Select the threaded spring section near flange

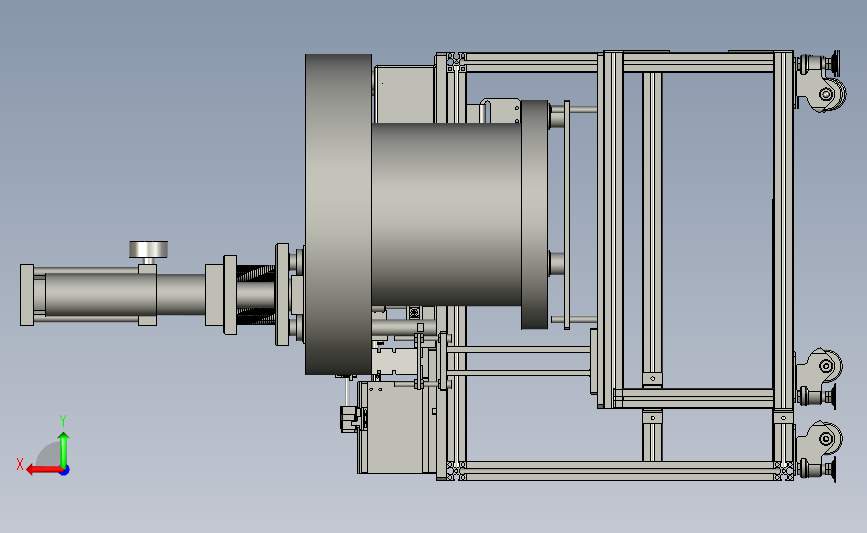[x=255, y=295]
